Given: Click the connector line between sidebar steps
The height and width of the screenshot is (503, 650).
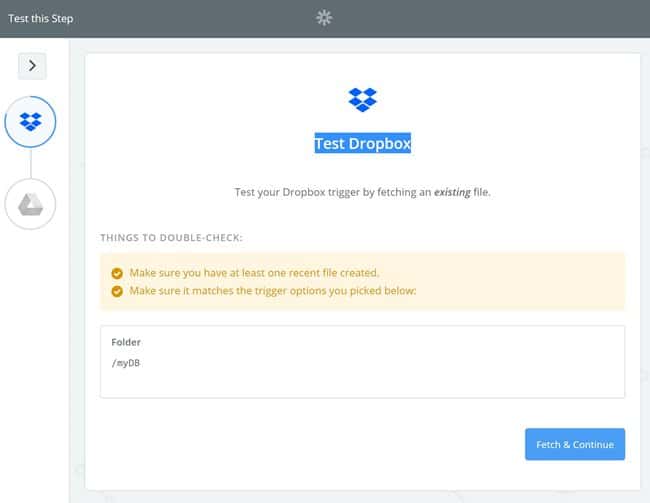Looking at the screenshot, I should [x=31, y=163].
